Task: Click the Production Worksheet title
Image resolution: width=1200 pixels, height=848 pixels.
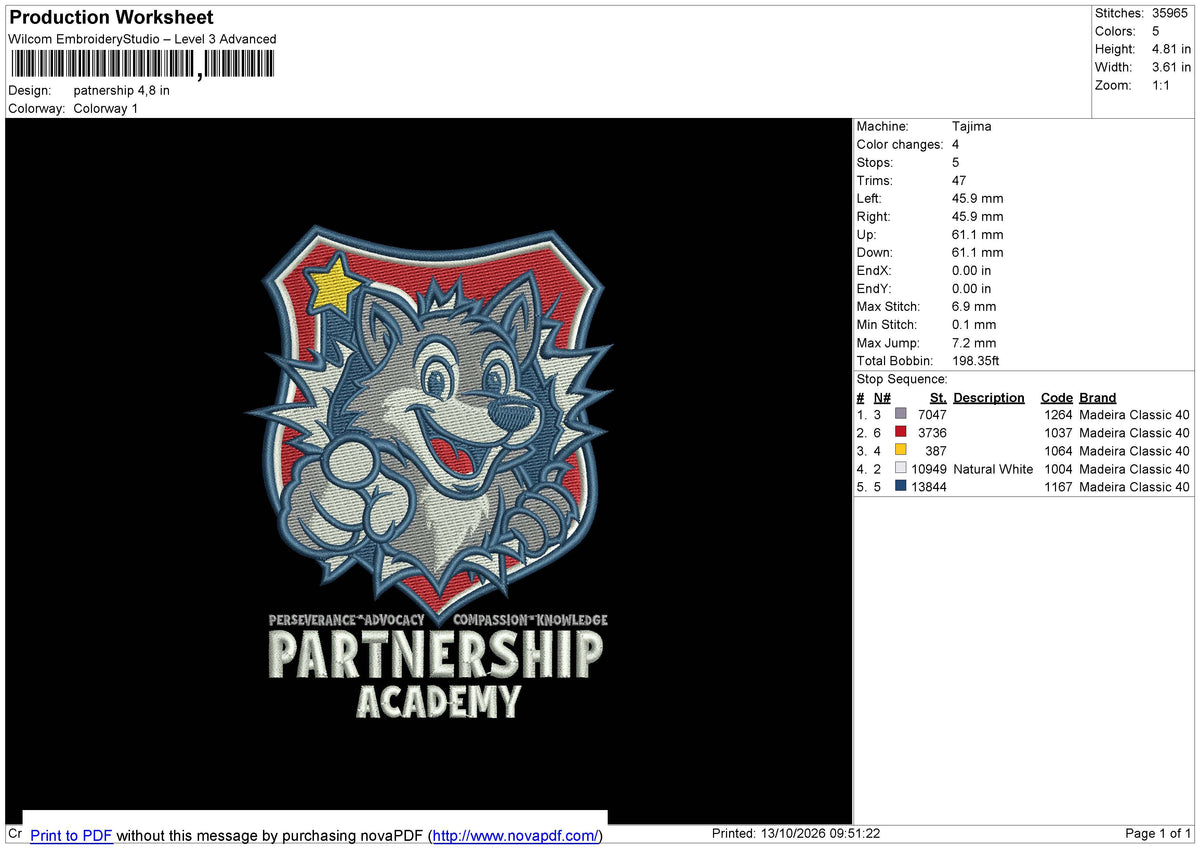Action: point(111,17)
